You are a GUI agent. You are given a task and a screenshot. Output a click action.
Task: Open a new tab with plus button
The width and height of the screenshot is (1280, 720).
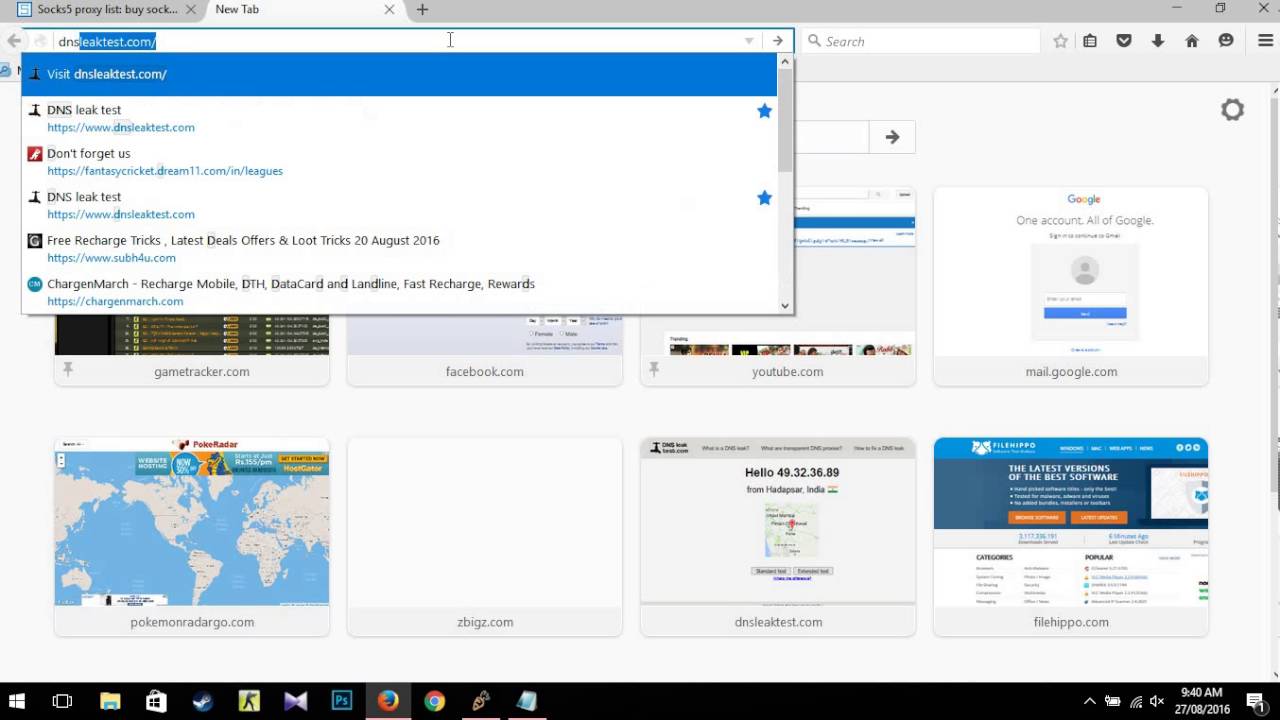point(422,9)
